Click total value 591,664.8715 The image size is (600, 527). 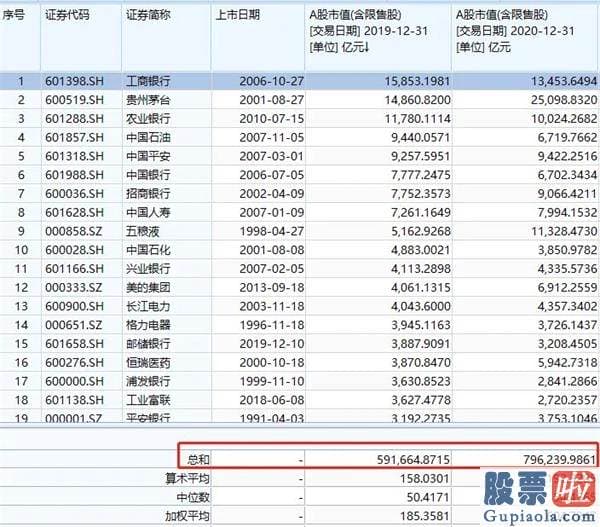pyautogui.click(x=413, y=459)
